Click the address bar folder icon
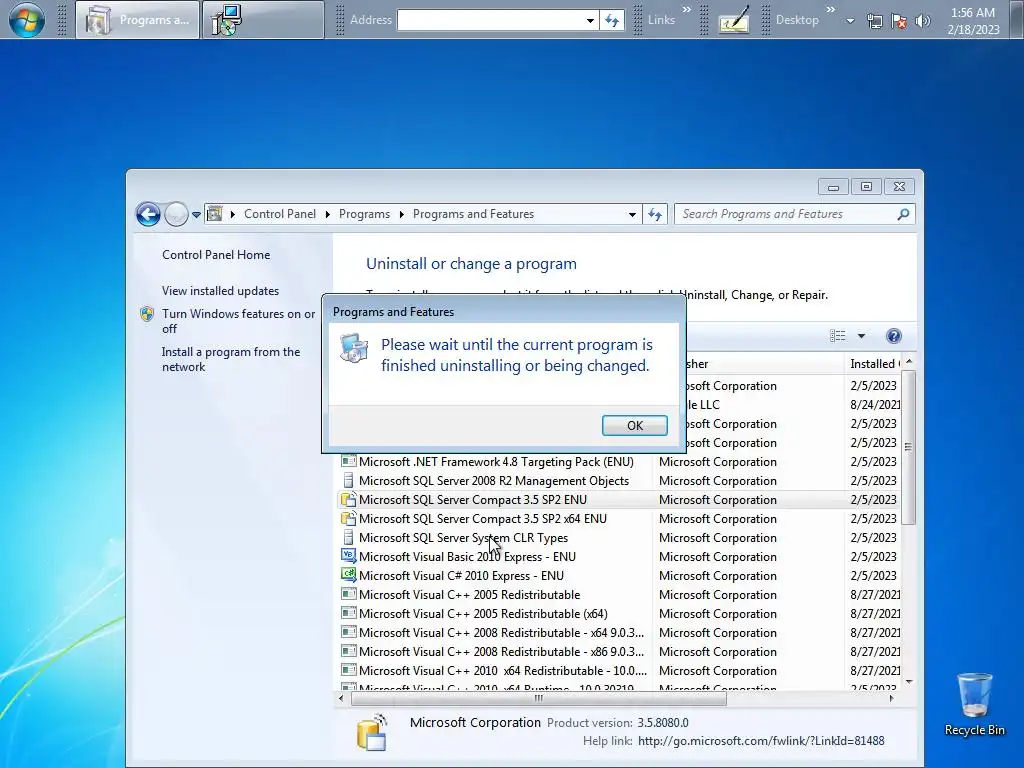This screenshot has width=1024, height=768. 215,214
